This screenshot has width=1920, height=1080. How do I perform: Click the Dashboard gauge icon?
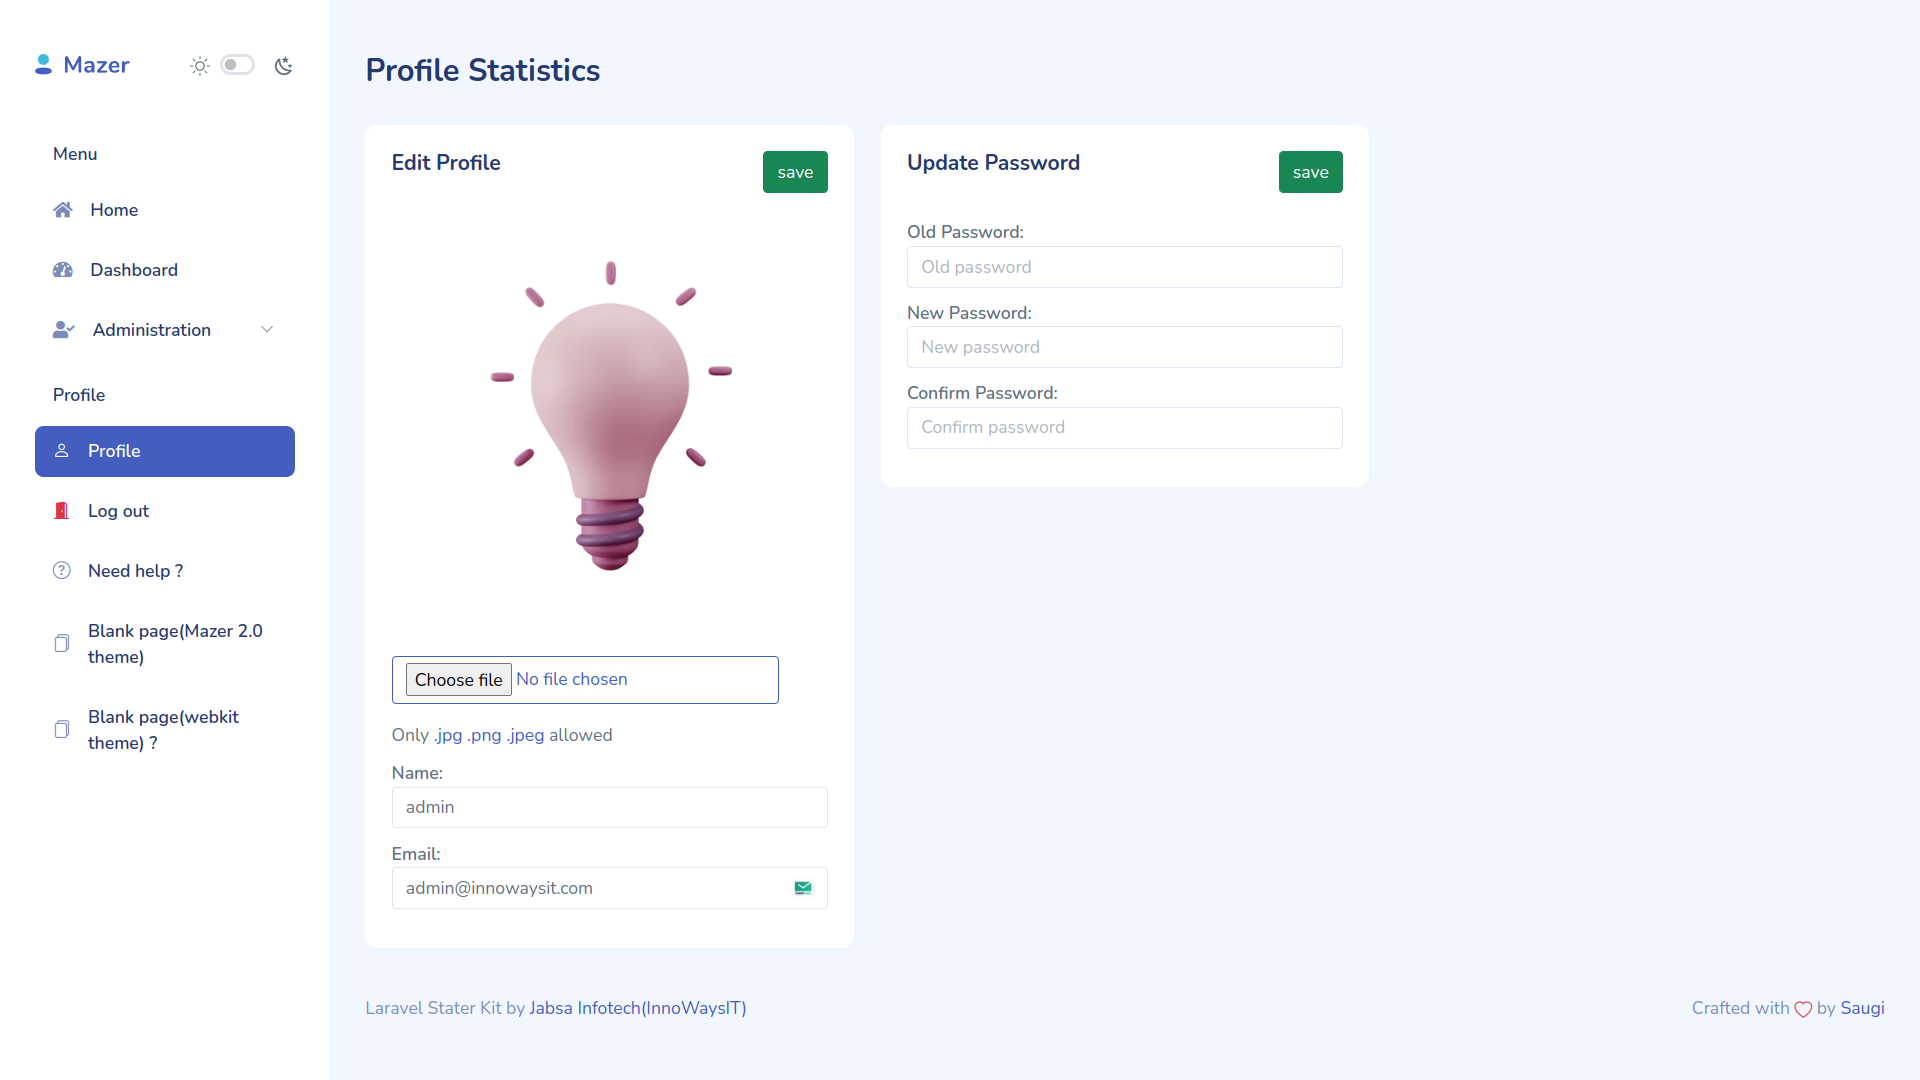tap(63, 270)
